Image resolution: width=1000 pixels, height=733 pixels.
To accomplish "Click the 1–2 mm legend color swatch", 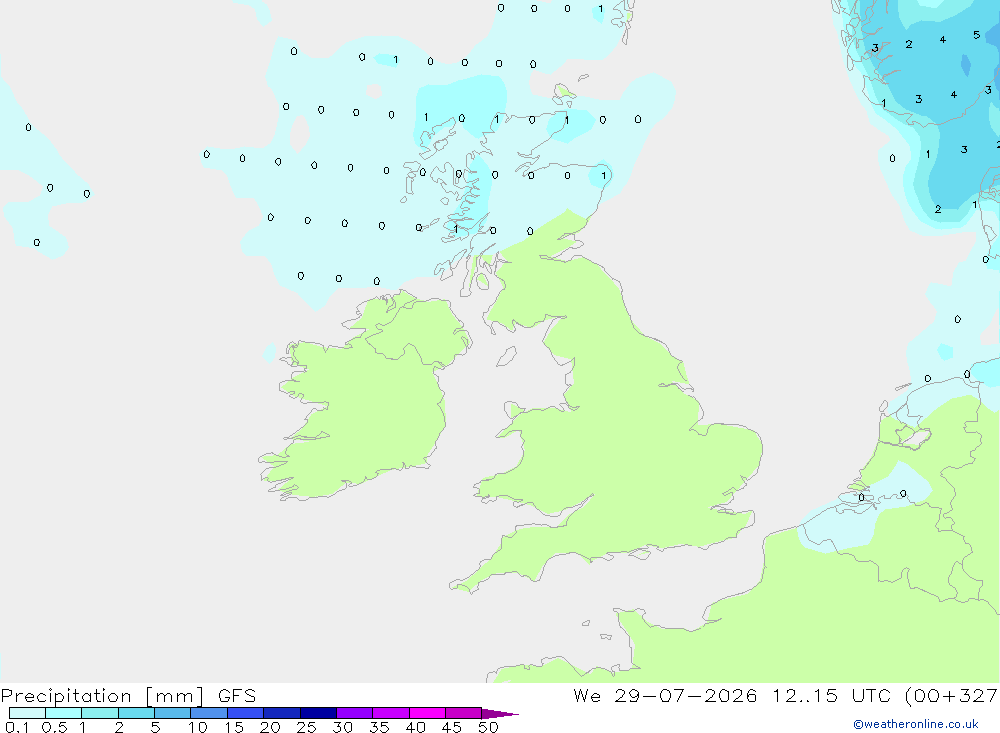I will tap(100, 713).
